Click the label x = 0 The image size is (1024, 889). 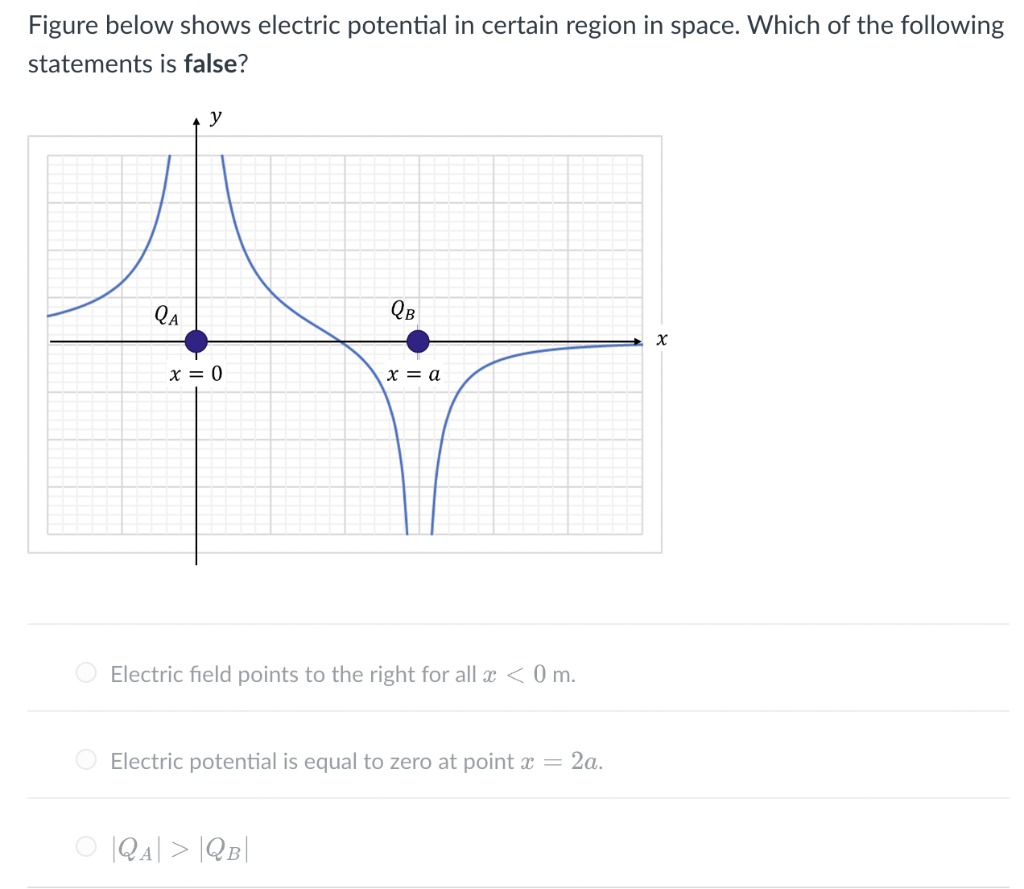point(196,375)
